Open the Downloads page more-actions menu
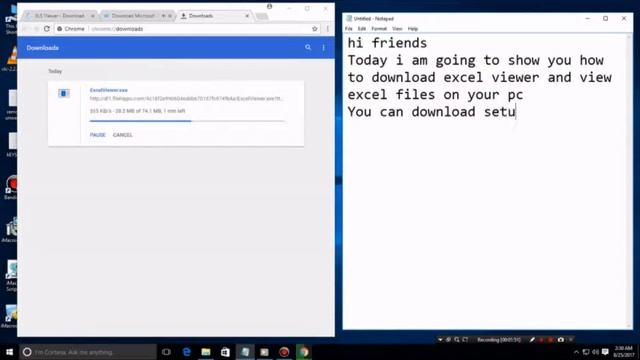Screen dimensions: 640x360 [x=323, y=48]
